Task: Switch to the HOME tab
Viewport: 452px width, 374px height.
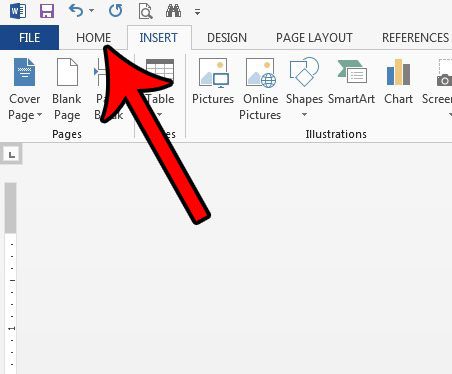Action: 93,38
